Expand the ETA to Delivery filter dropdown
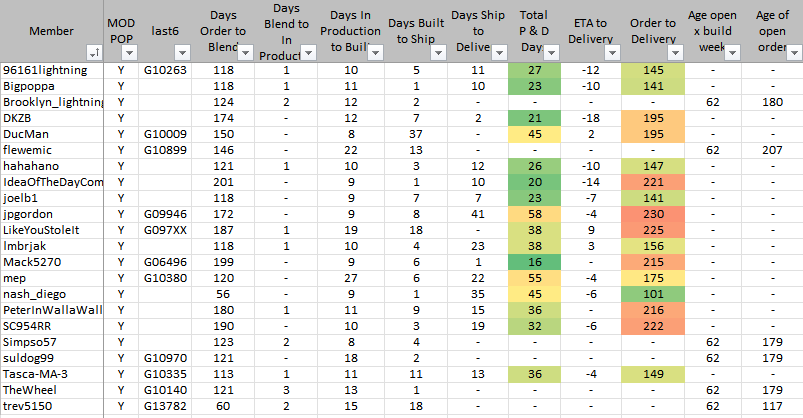Viewport: 803px width, 418px height. coord(614,52)
